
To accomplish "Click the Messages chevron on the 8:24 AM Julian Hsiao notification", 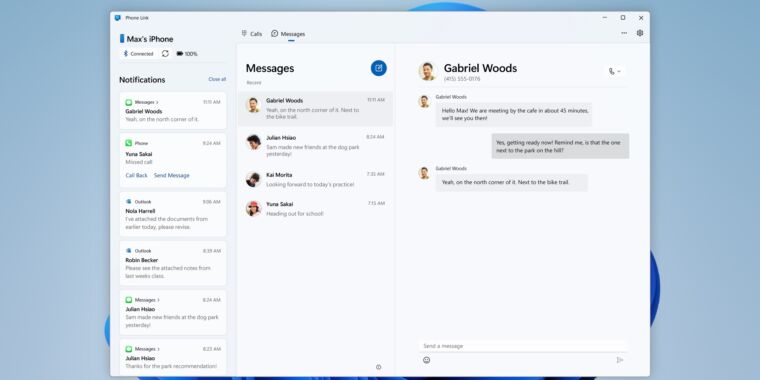I will tap(157, 300).
